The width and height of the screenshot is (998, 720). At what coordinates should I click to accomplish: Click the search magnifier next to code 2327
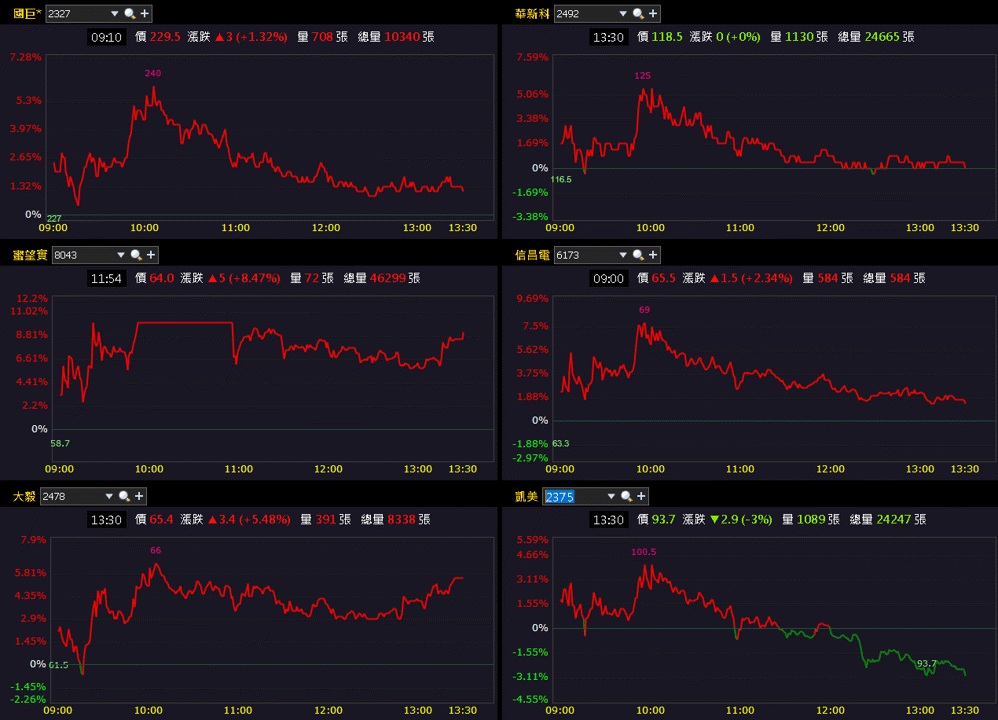point(129,13)
